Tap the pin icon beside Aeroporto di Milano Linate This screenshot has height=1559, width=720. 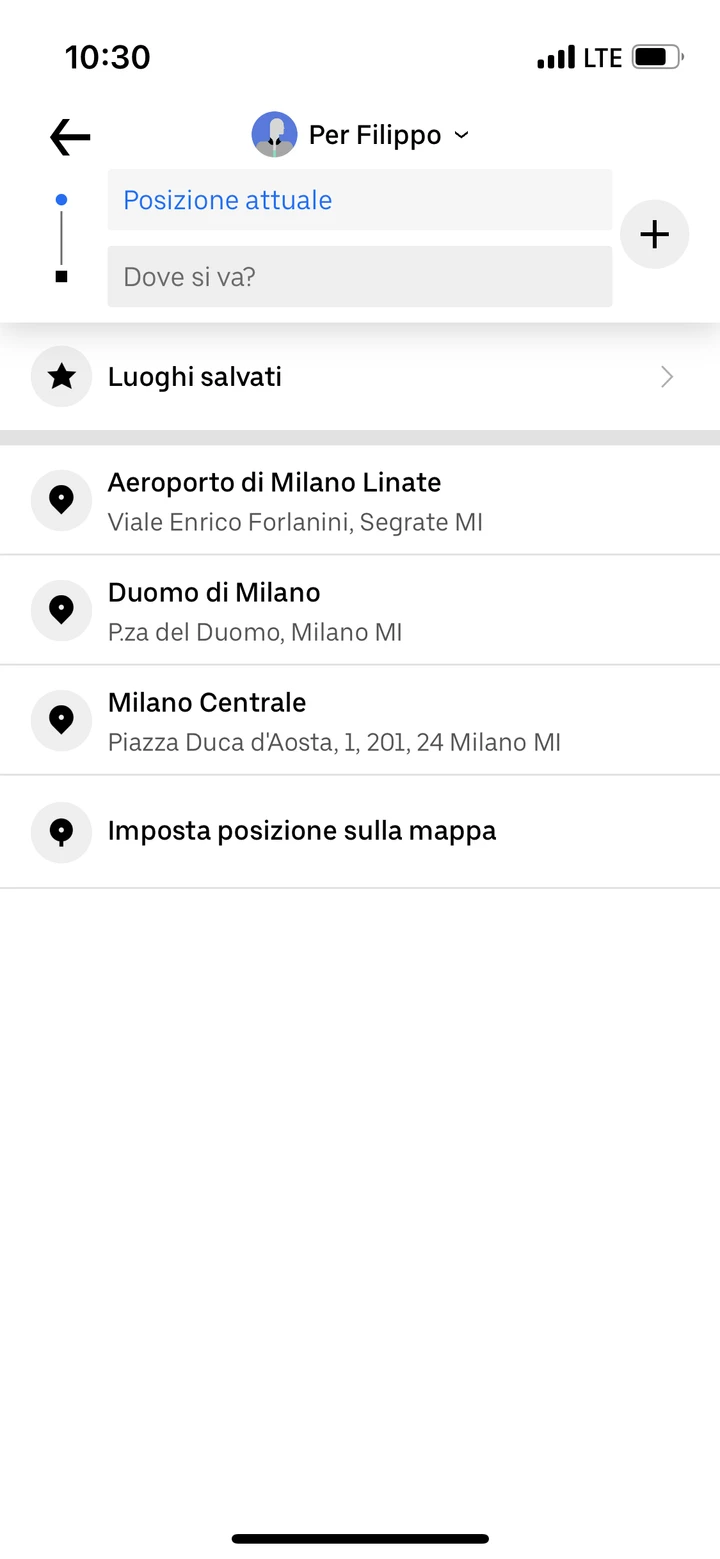(62, 499)
